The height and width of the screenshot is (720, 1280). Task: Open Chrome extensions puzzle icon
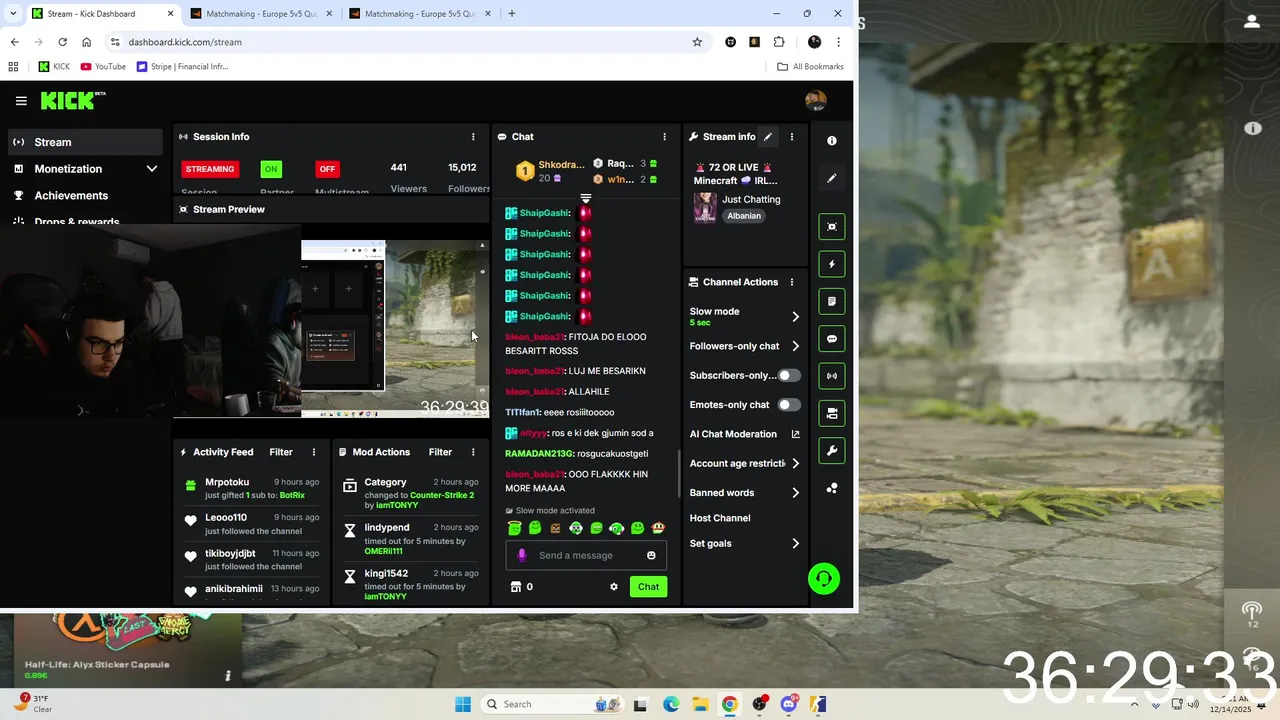[779, 42]
